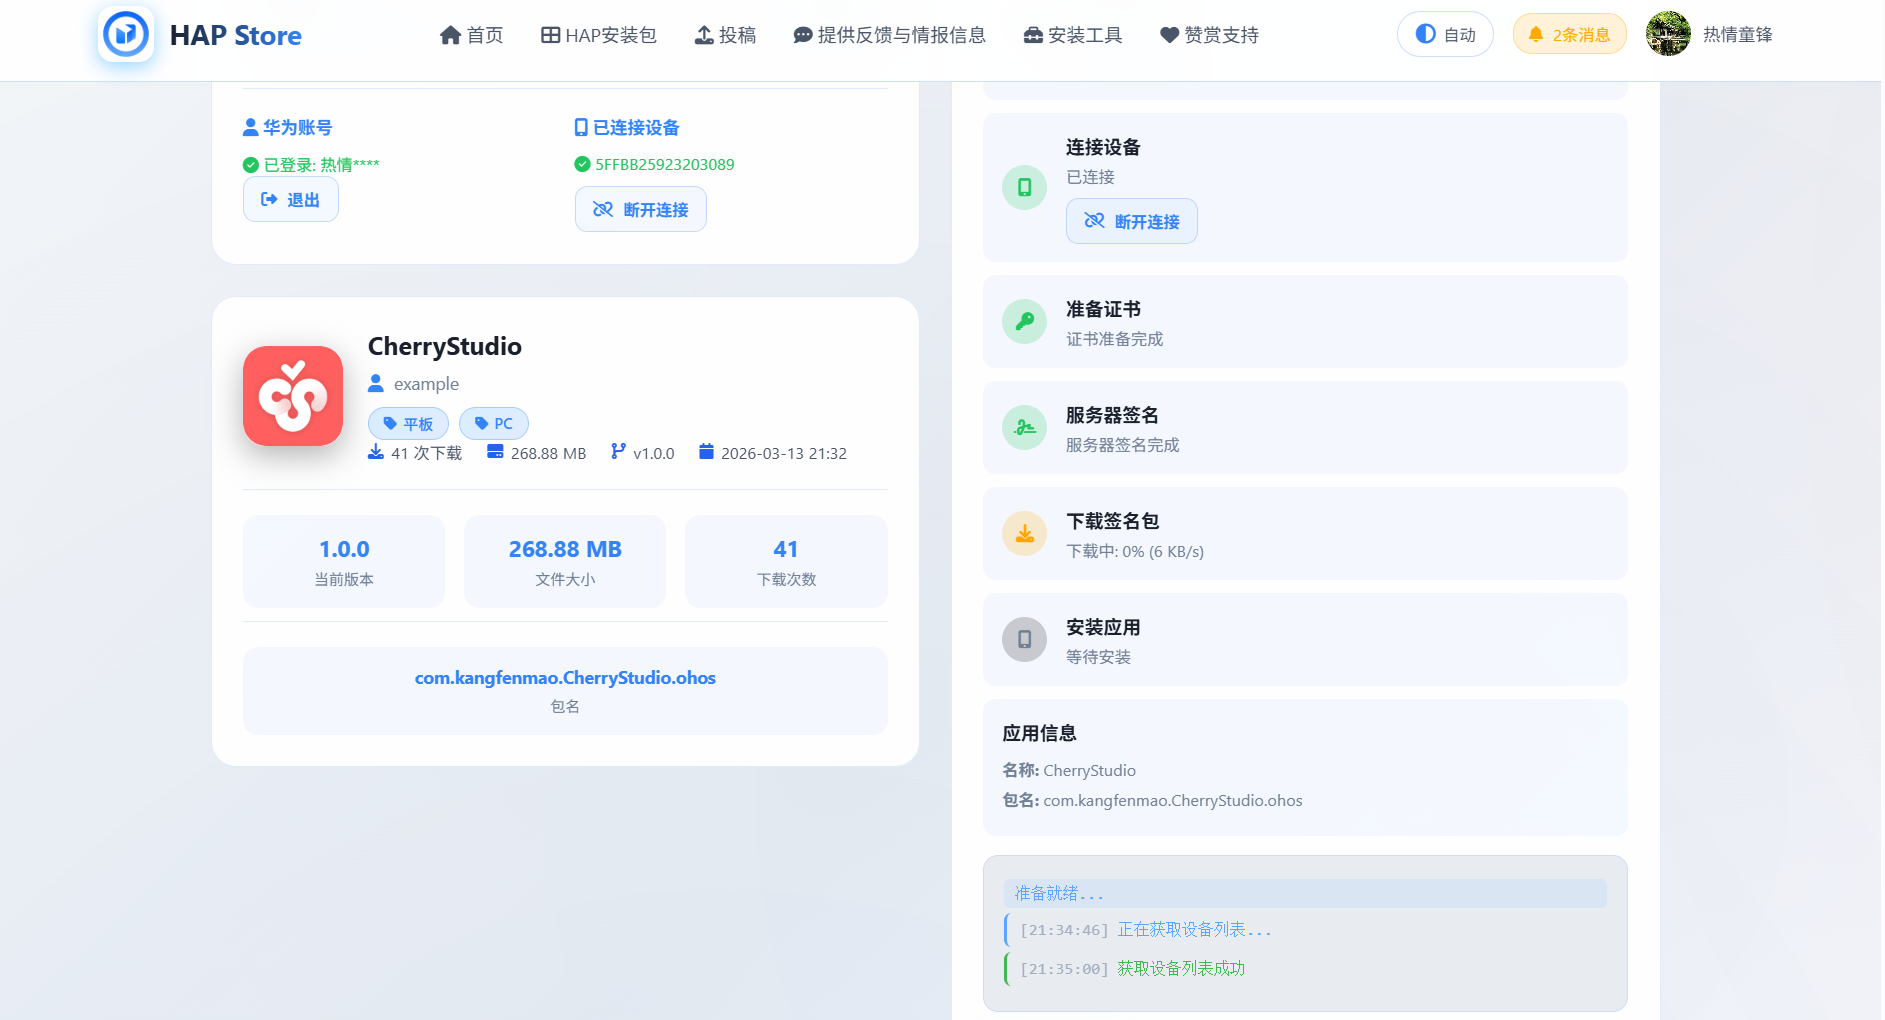Click the author name example
This screenshot has height=1020, width=1885.
click(x=426, y=384)
